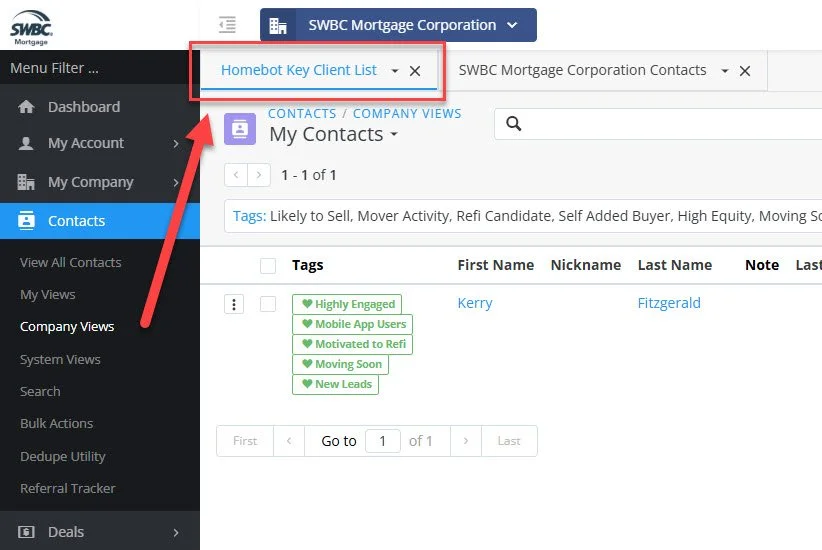Open System Views under Contacts
The width and height of the screenshot is (822, 550).
click(x=60, y=360)
